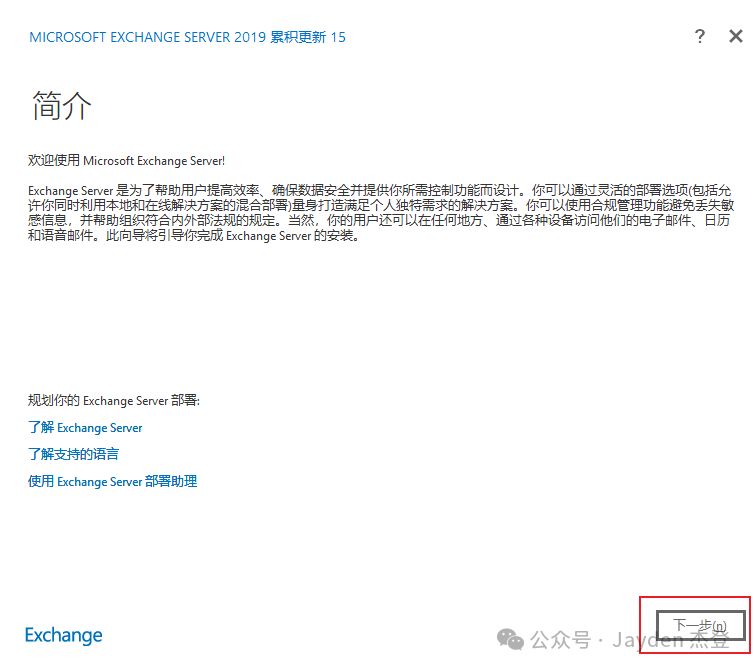Click the 规划你的 Exchange Server 部署 label
754x670 pixels.
coord(114,401)
